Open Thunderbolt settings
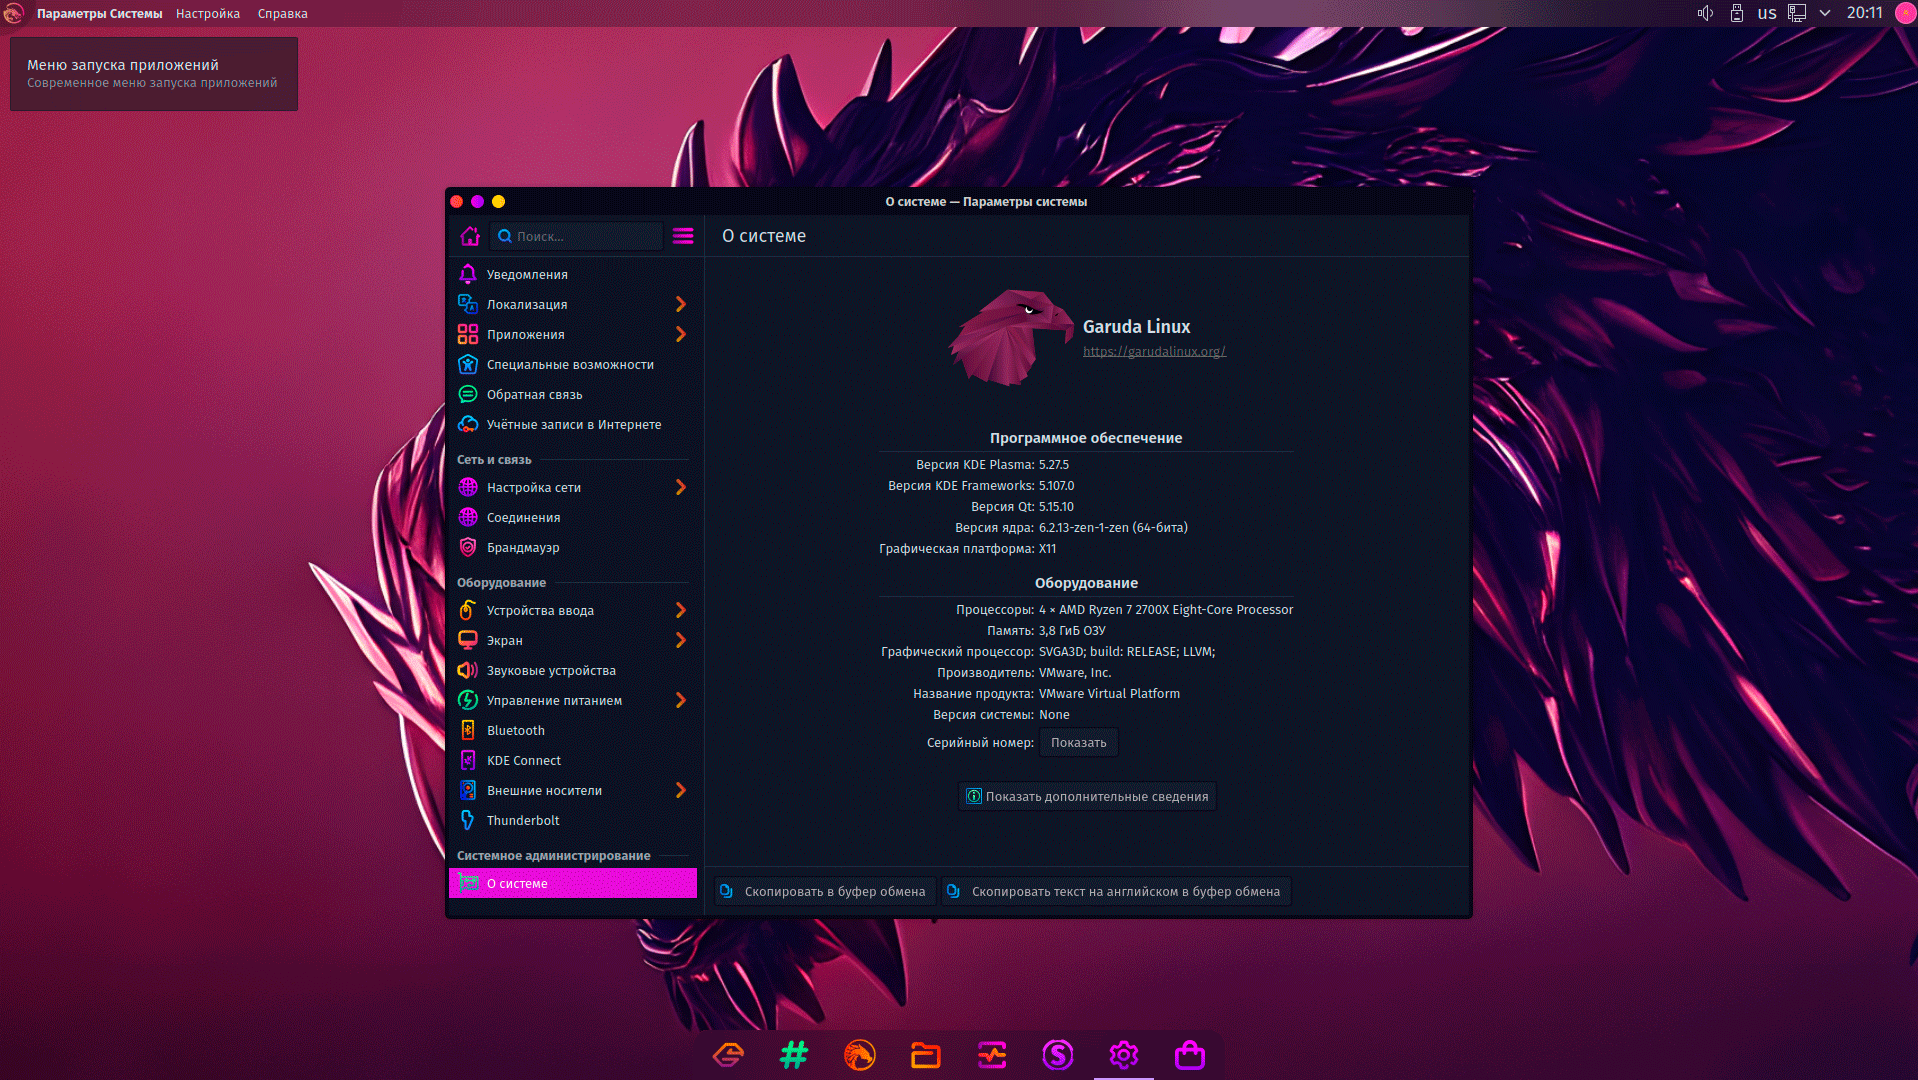The width and height of the screenshot is (1918, 1080). pos(522,821)
